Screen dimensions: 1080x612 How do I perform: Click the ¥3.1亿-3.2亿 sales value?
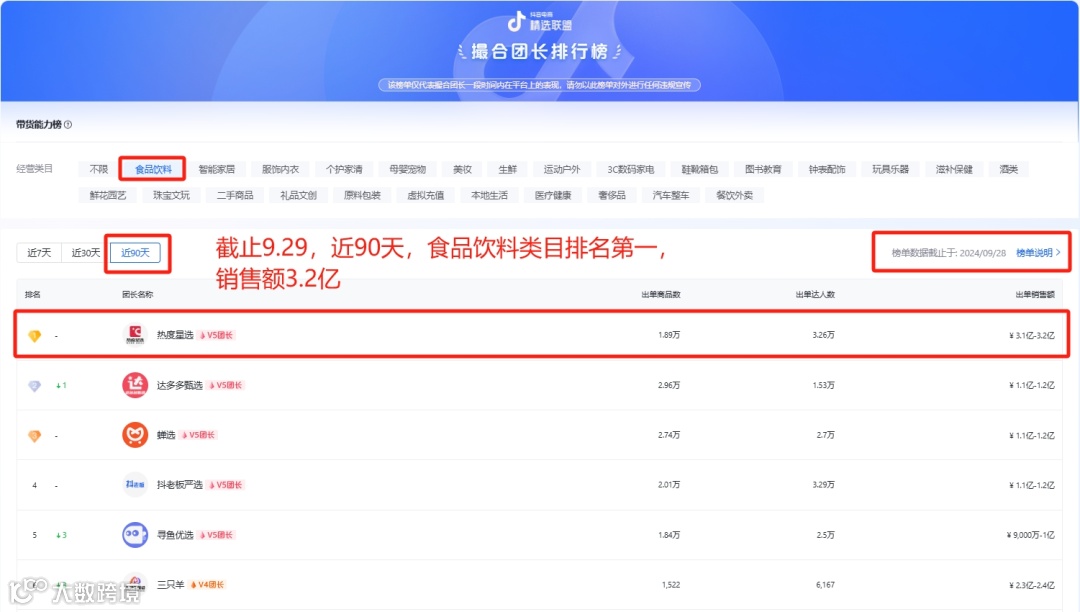1031,336
